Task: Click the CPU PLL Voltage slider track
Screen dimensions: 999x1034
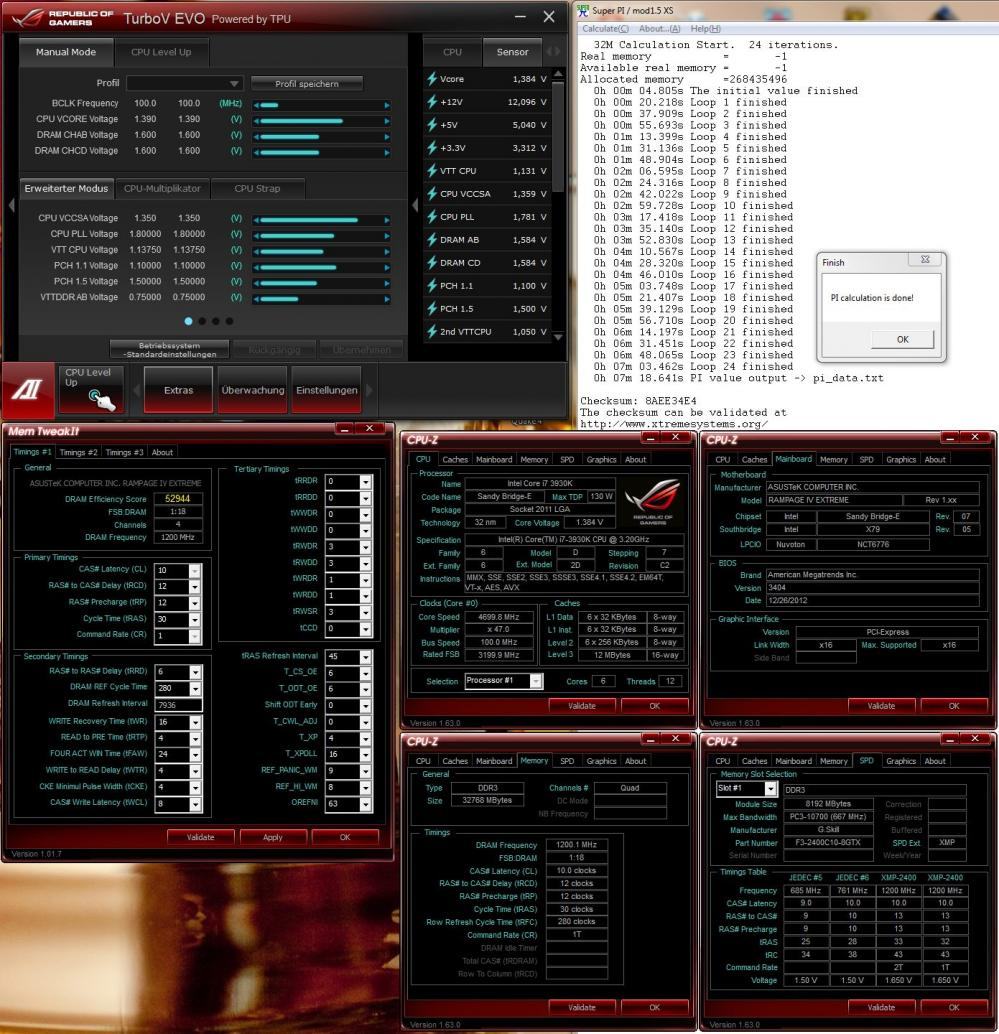Action: coord(321,235)
